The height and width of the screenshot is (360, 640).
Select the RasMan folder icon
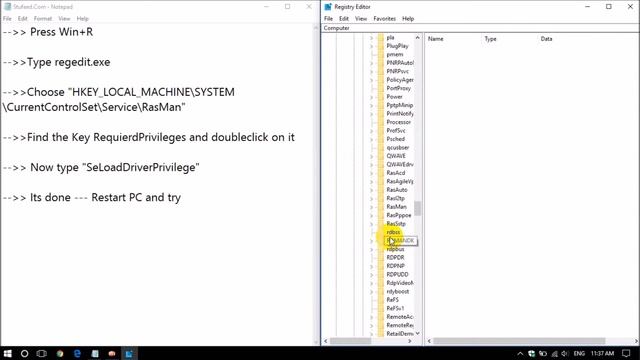[x=381, y=207]
